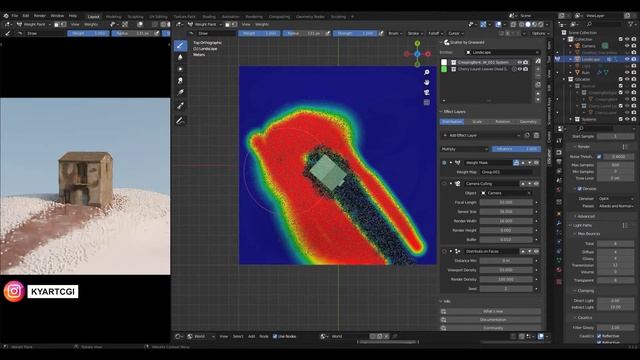Viewport: 640px width, 360px height.
Task: Toggle Reflective caustics checkbox
Action: click(599, 336)
